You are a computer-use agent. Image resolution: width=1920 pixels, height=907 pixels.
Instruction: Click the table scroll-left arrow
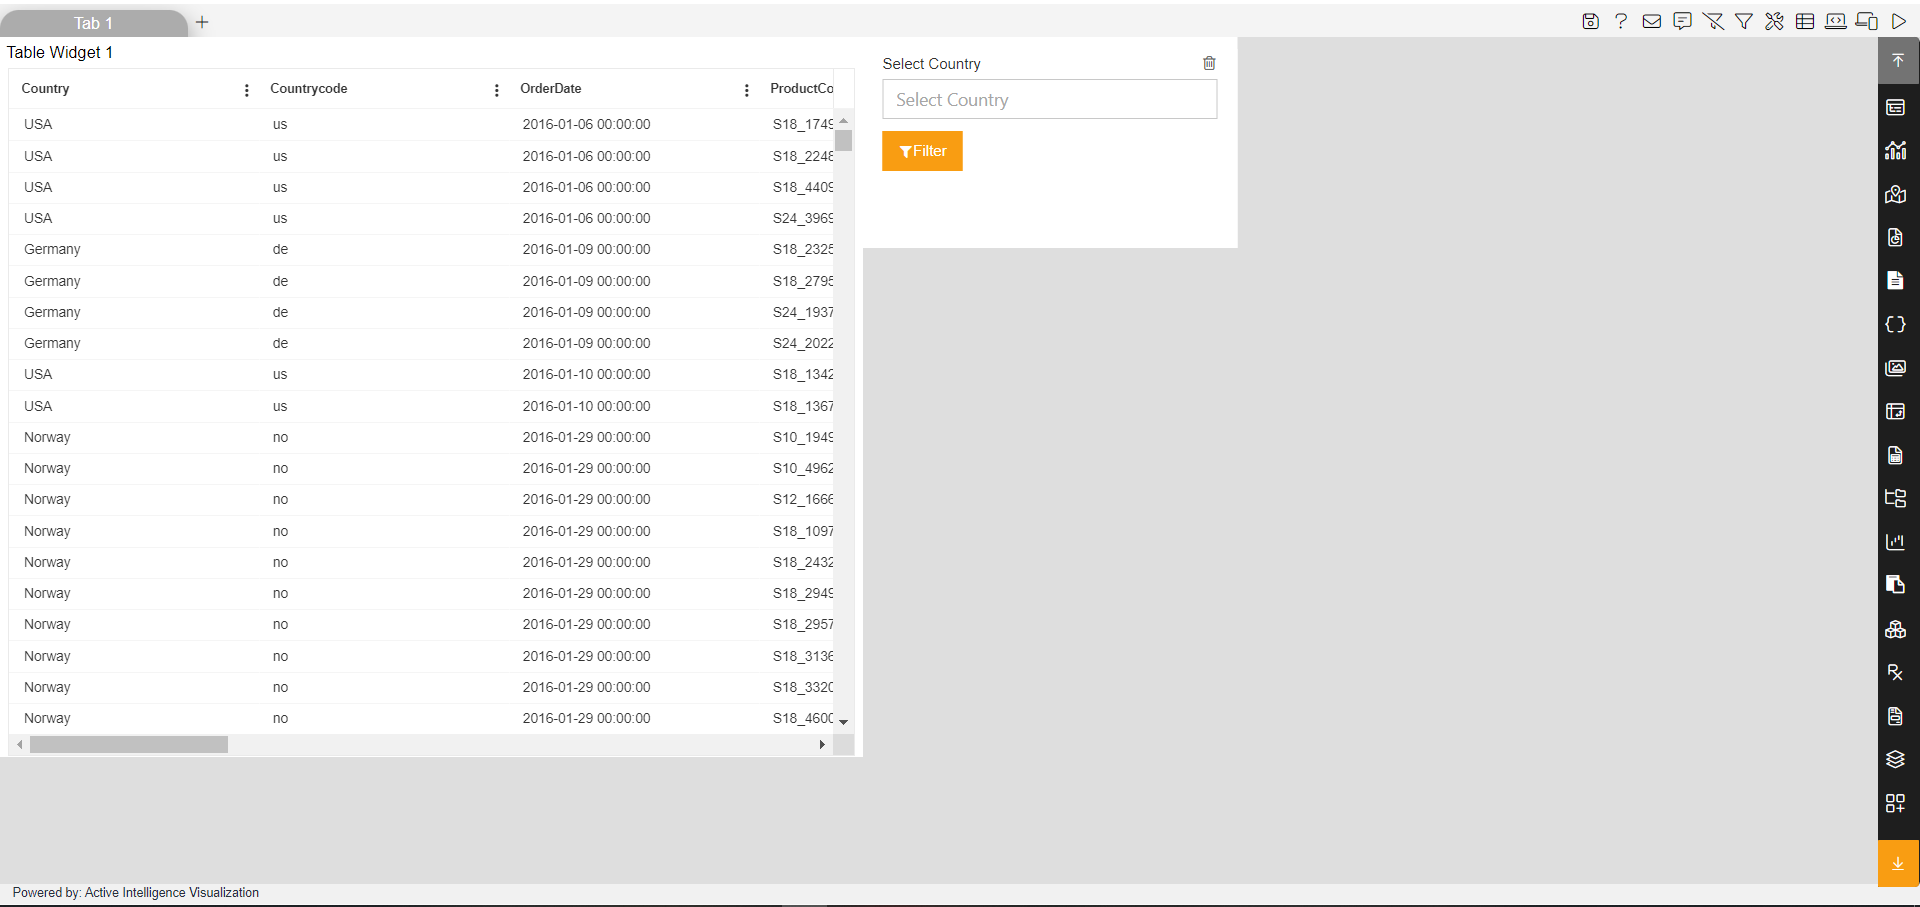(x=20, y=744)
